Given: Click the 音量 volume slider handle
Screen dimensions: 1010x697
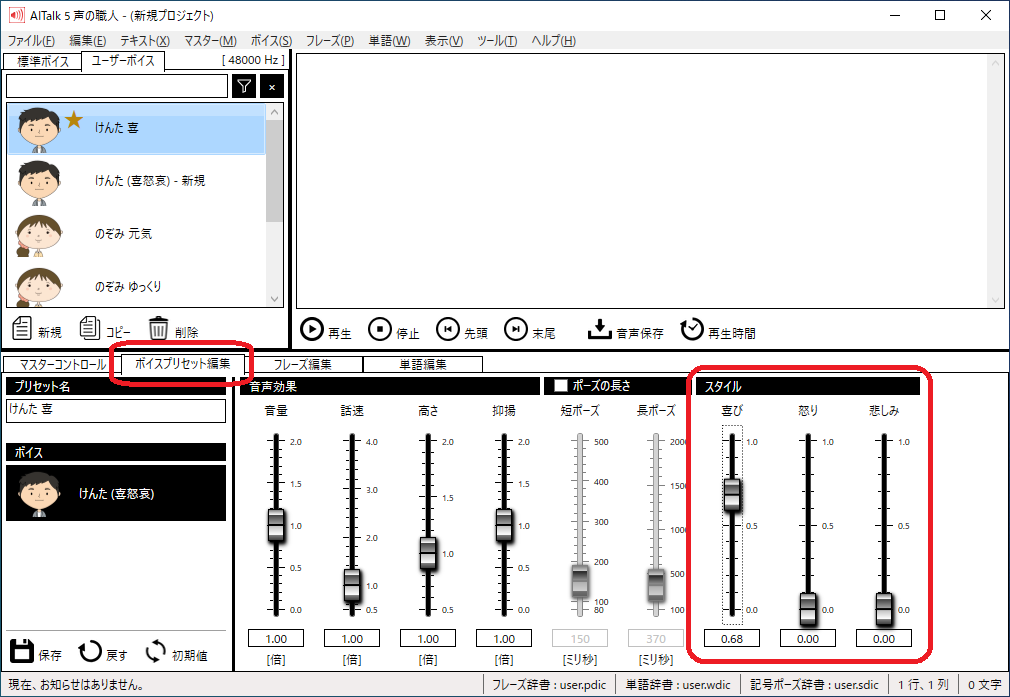Looking at the screenshot, I should (x=276, y=525).
